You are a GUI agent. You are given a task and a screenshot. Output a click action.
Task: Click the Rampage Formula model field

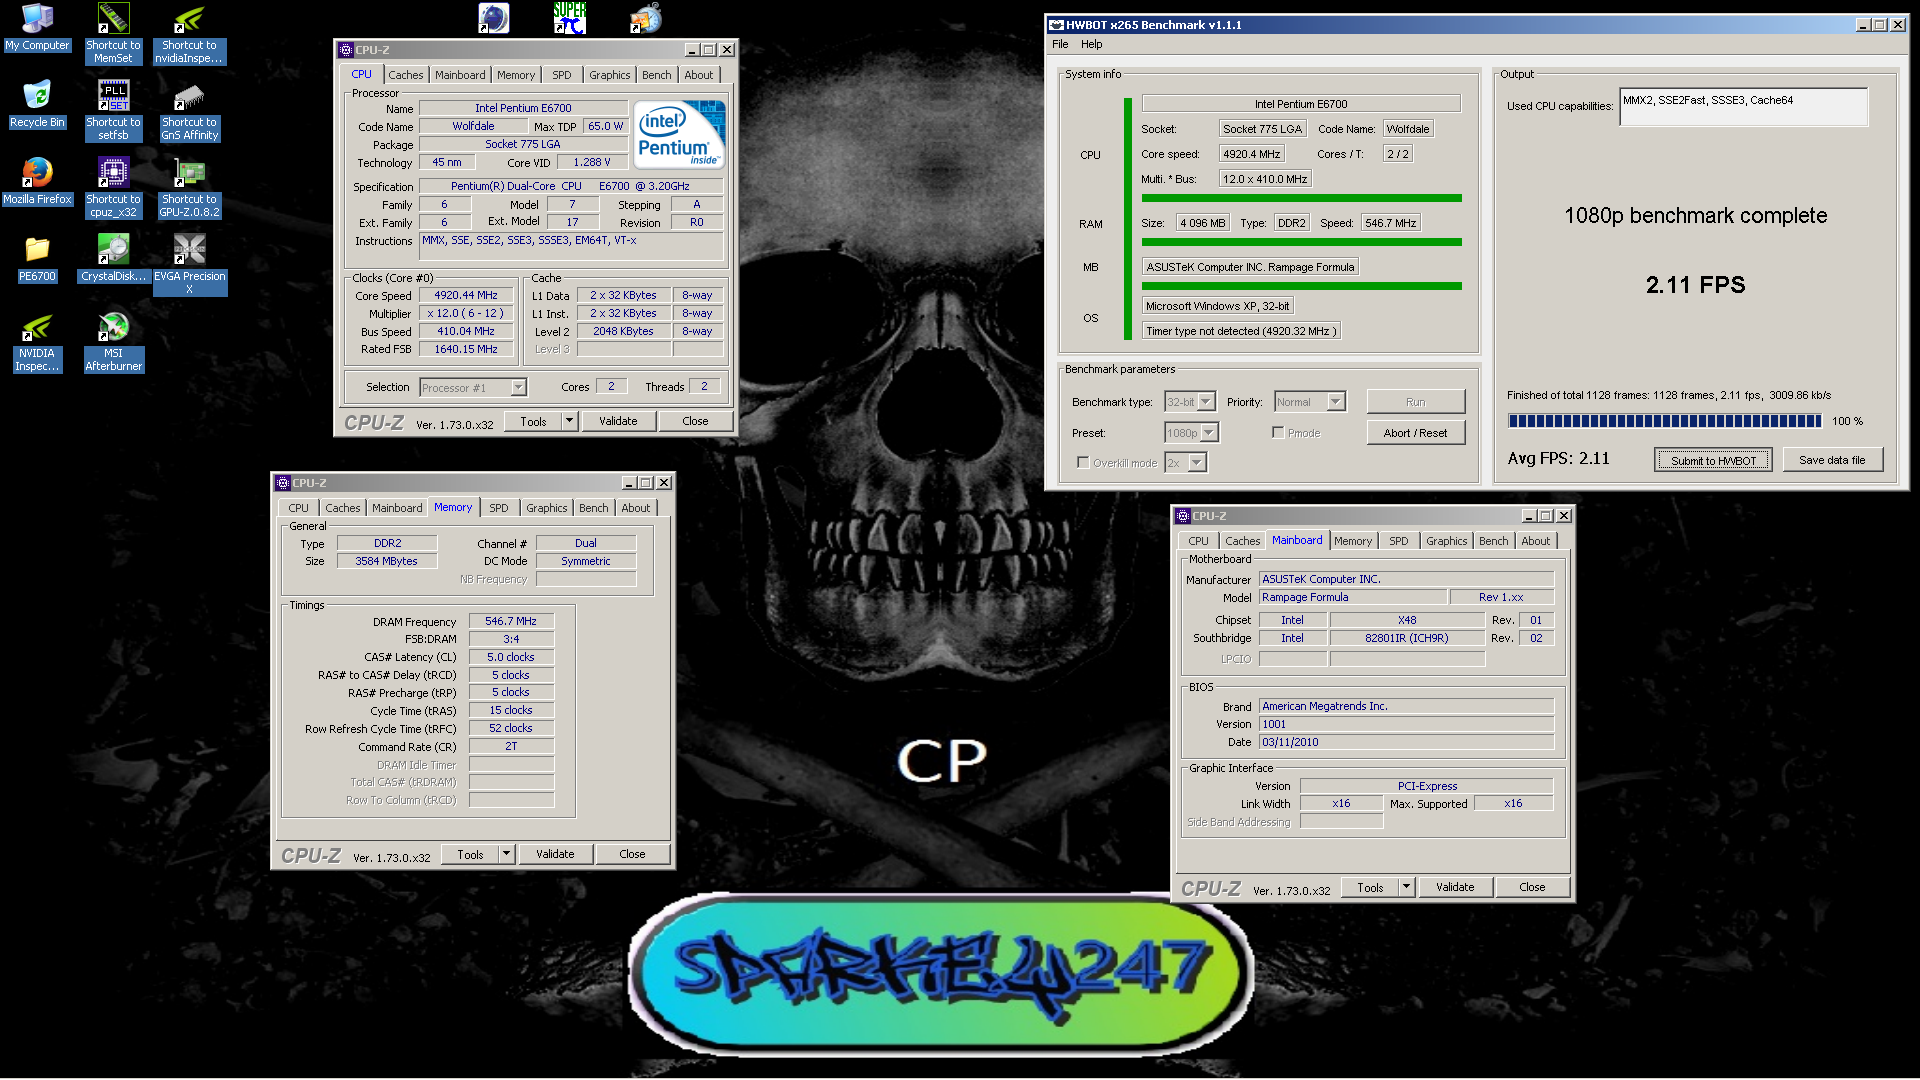1353,597
